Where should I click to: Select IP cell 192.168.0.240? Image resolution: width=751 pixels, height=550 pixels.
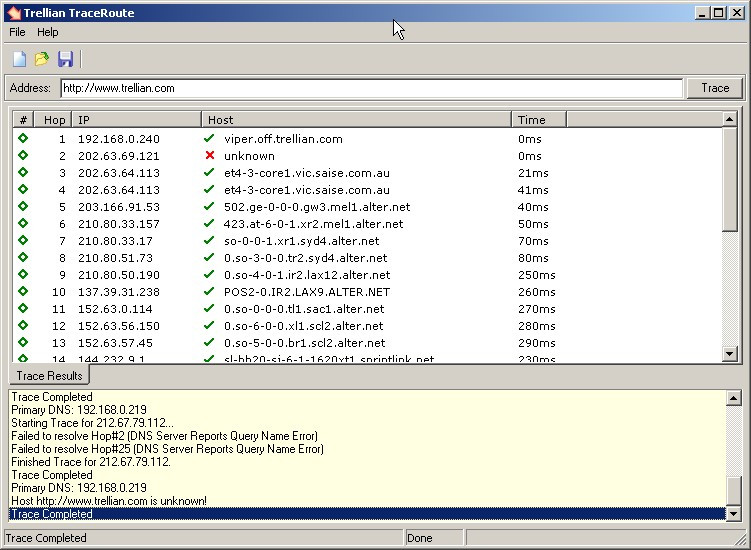click(119, 139)
